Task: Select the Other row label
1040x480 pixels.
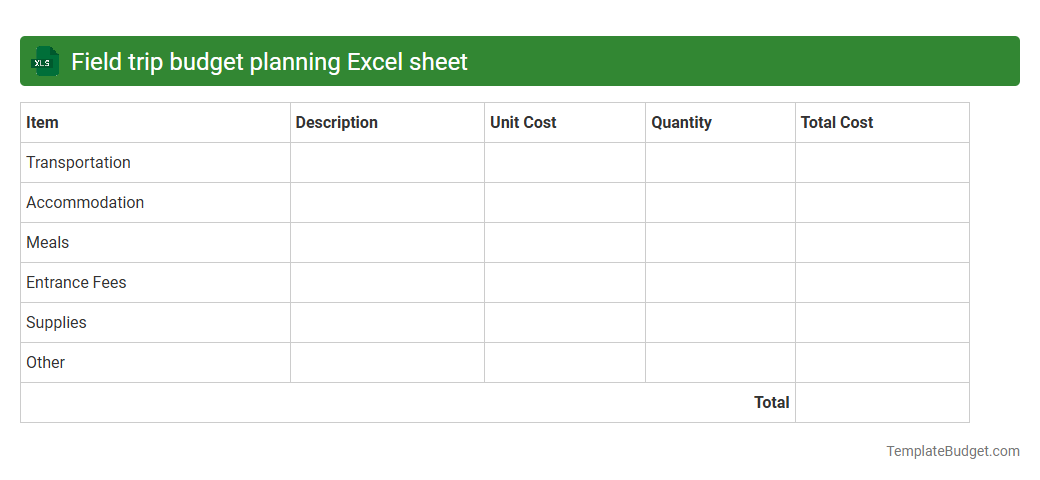Action: point(46,363)
